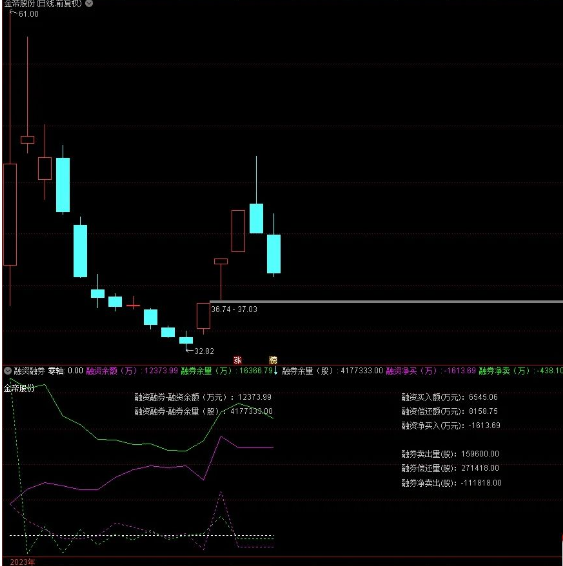Click the 61.00 high price label
The image size is (563, 566).
(x=29, y=14)
